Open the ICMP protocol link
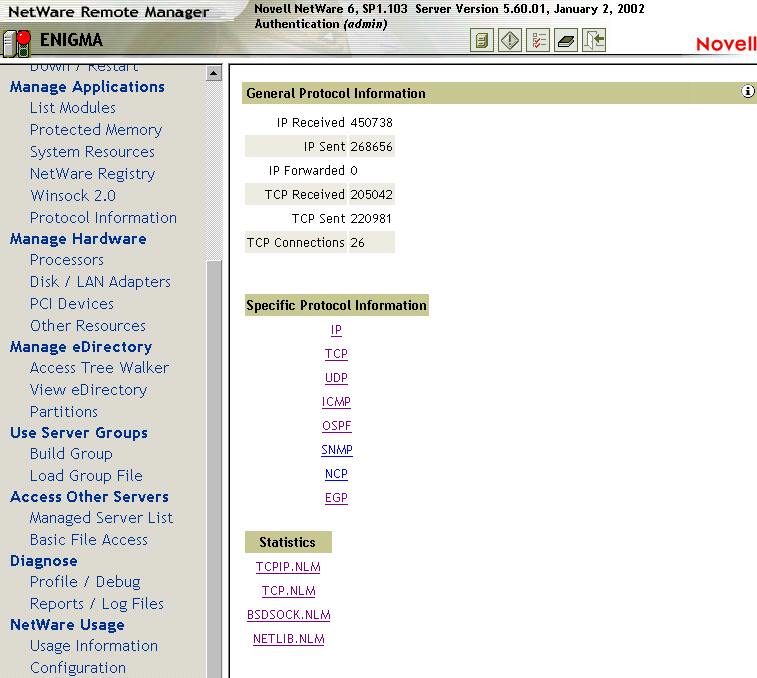757x678 pixels. [x=336, y=402]
